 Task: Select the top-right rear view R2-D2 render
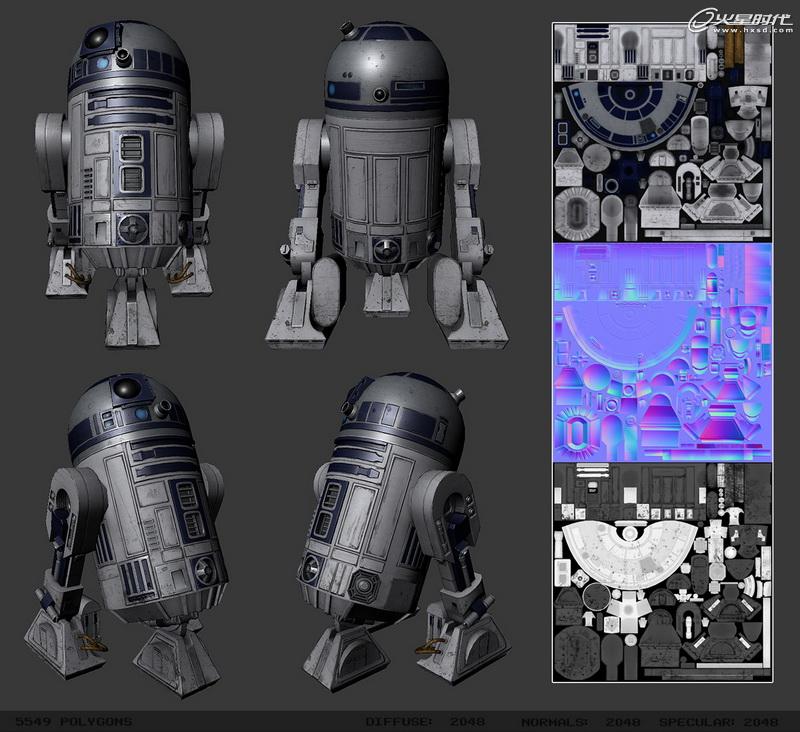(387, 186)
